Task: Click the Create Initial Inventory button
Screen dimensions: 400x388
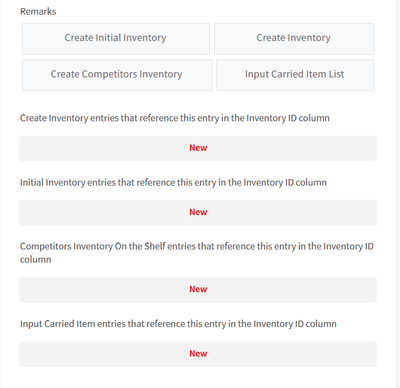Action: tap(116, 39)
